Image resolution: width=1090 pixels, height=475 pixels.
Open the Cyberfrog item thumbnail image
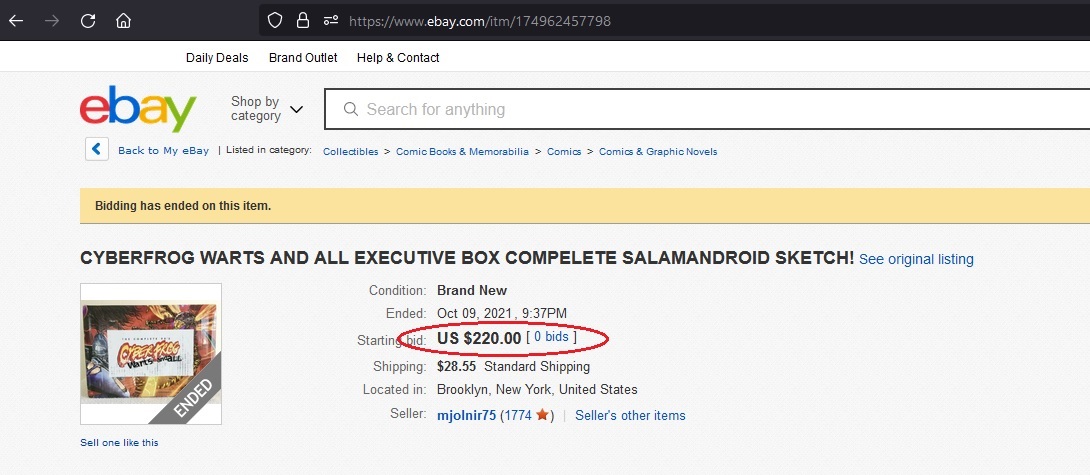point(151,354)
